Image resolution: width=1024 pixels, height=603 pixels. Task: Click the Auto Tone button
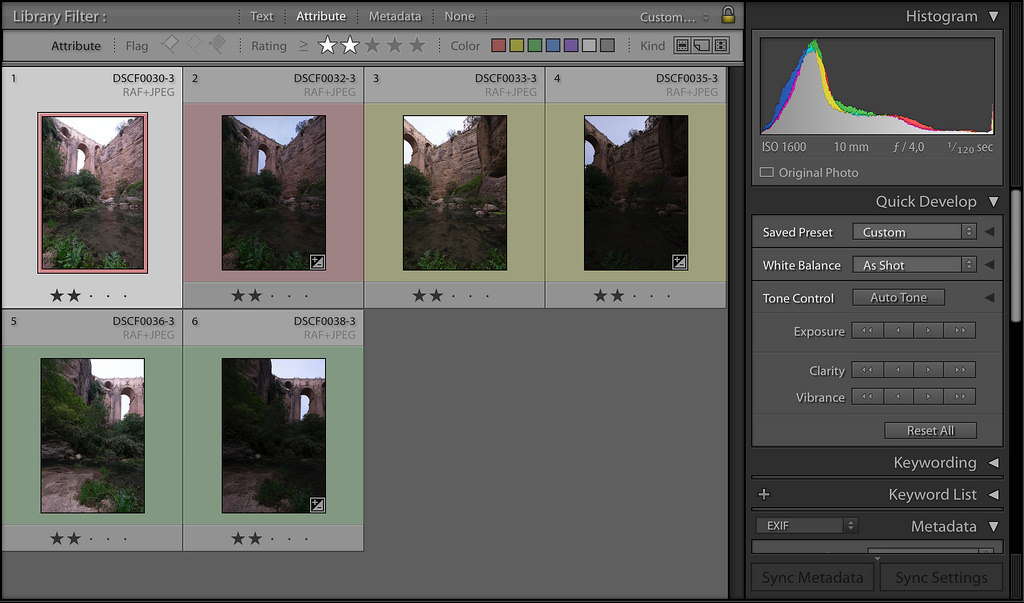[898, 297]
